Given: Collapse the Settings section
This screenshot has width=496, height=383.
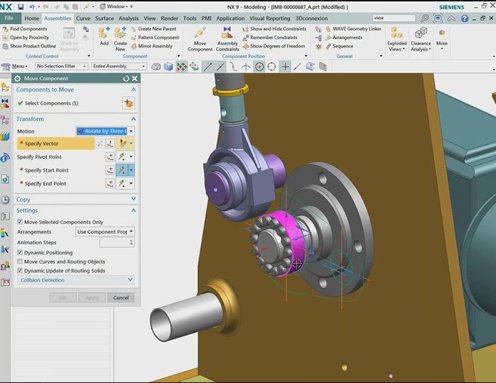Looking at the screenshot, I should [x=133, y=210].
